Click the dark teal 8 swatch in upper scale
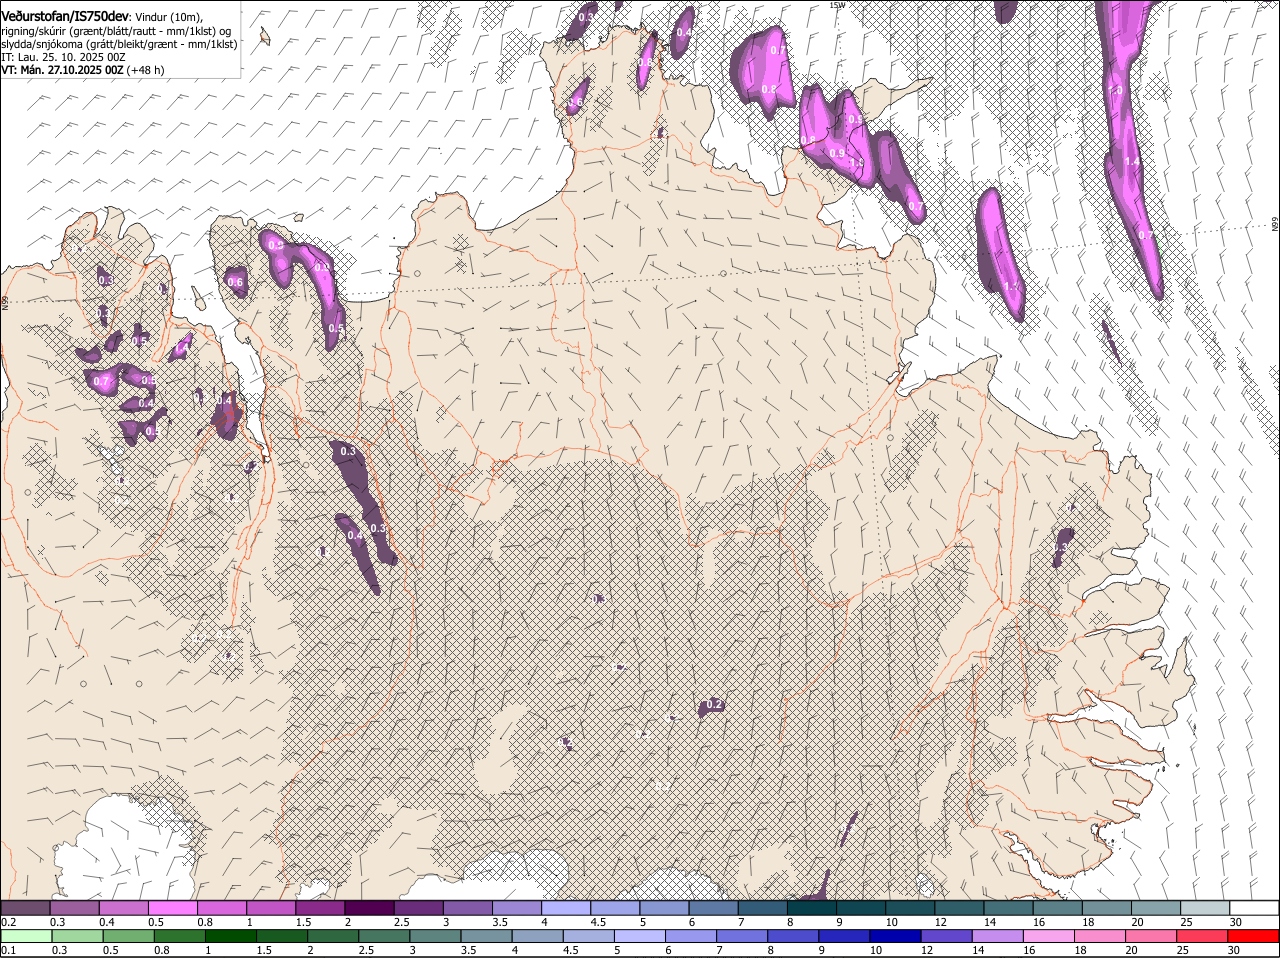The width and height of the screenshot is (1280, 958). (x=812, y=907)
